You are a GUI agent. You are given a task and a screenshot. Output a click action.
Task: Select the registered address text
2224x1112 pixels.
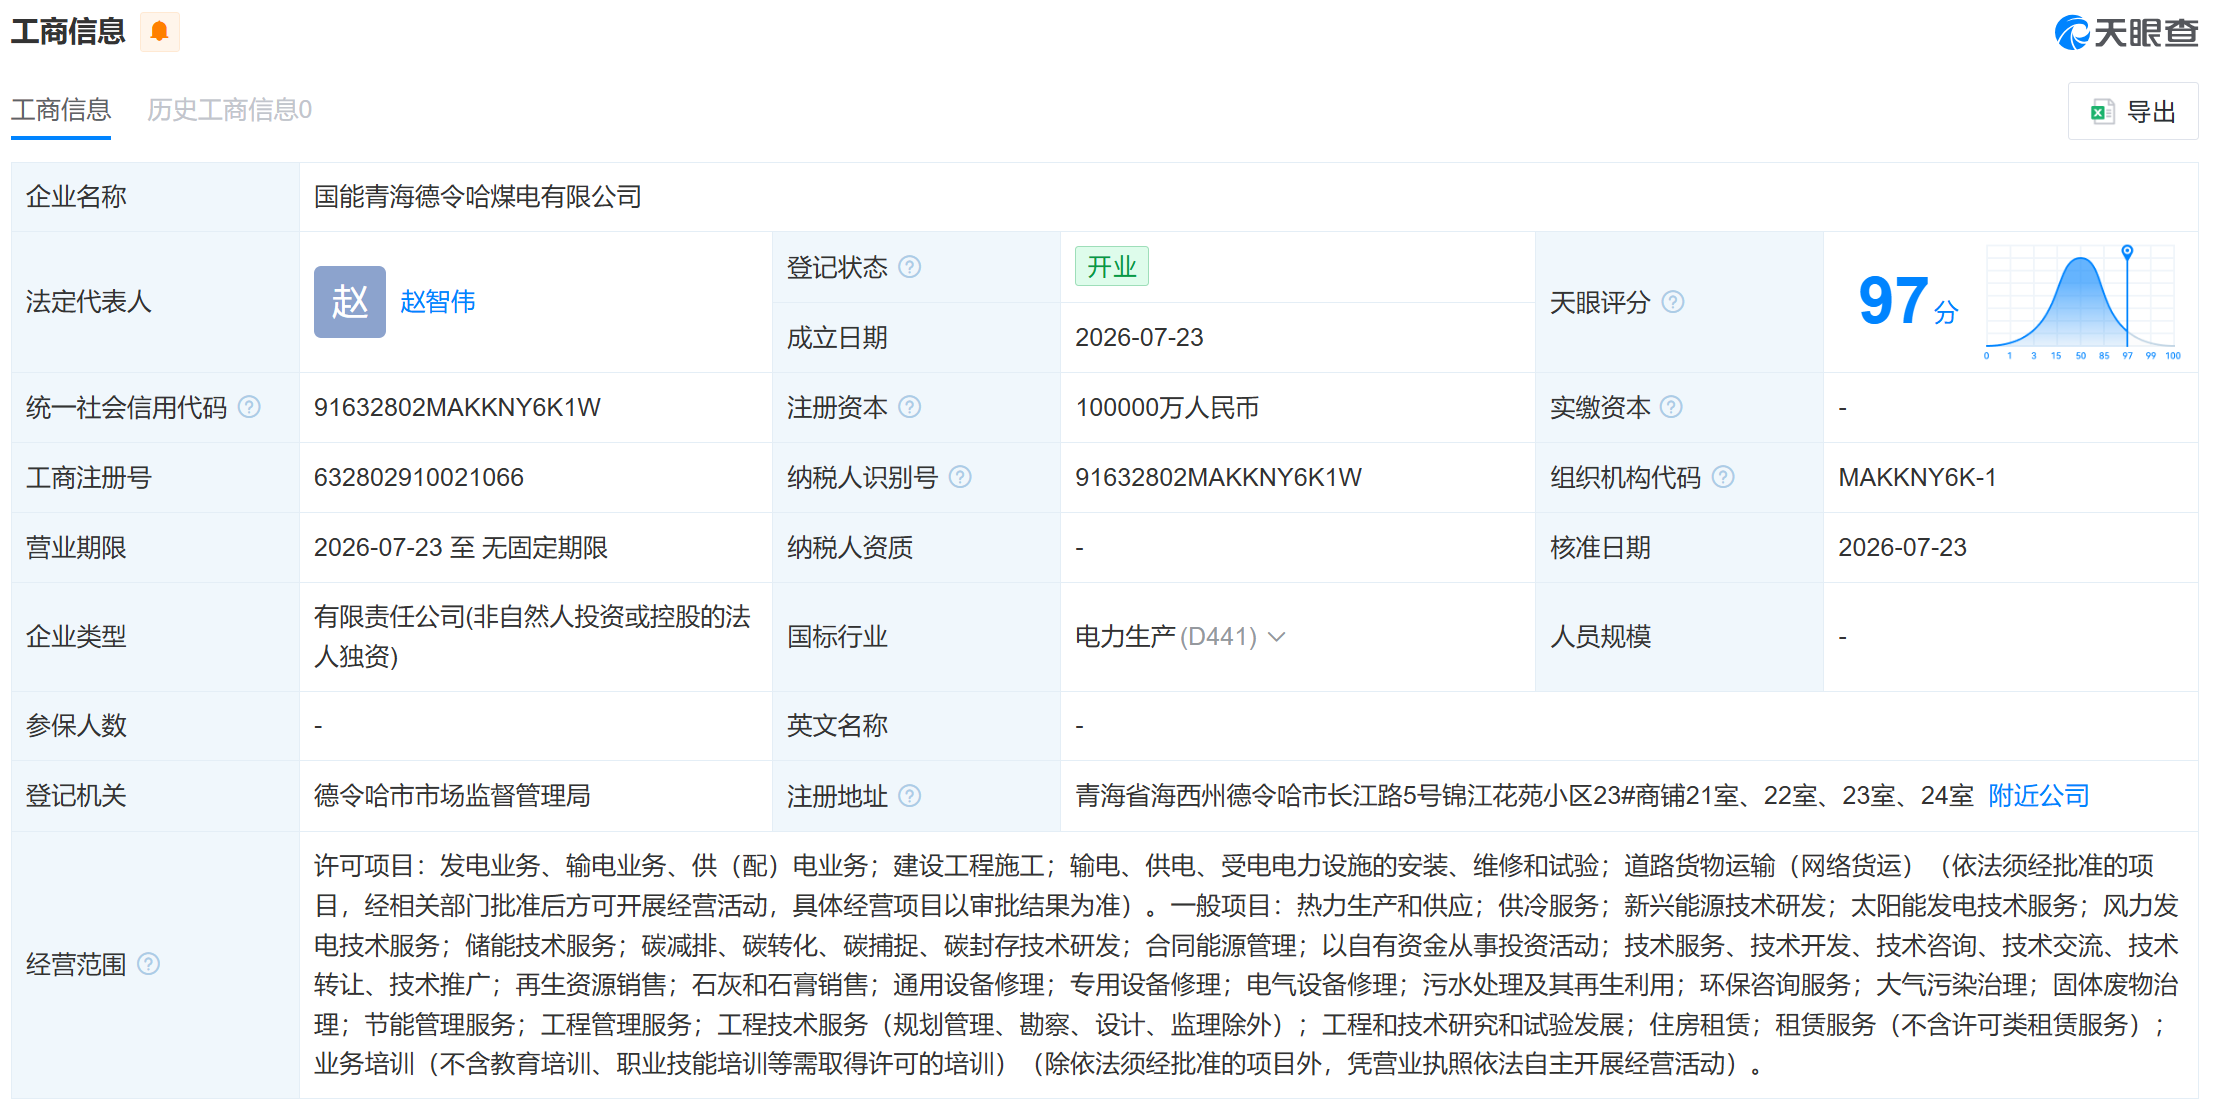(1524, 796)
